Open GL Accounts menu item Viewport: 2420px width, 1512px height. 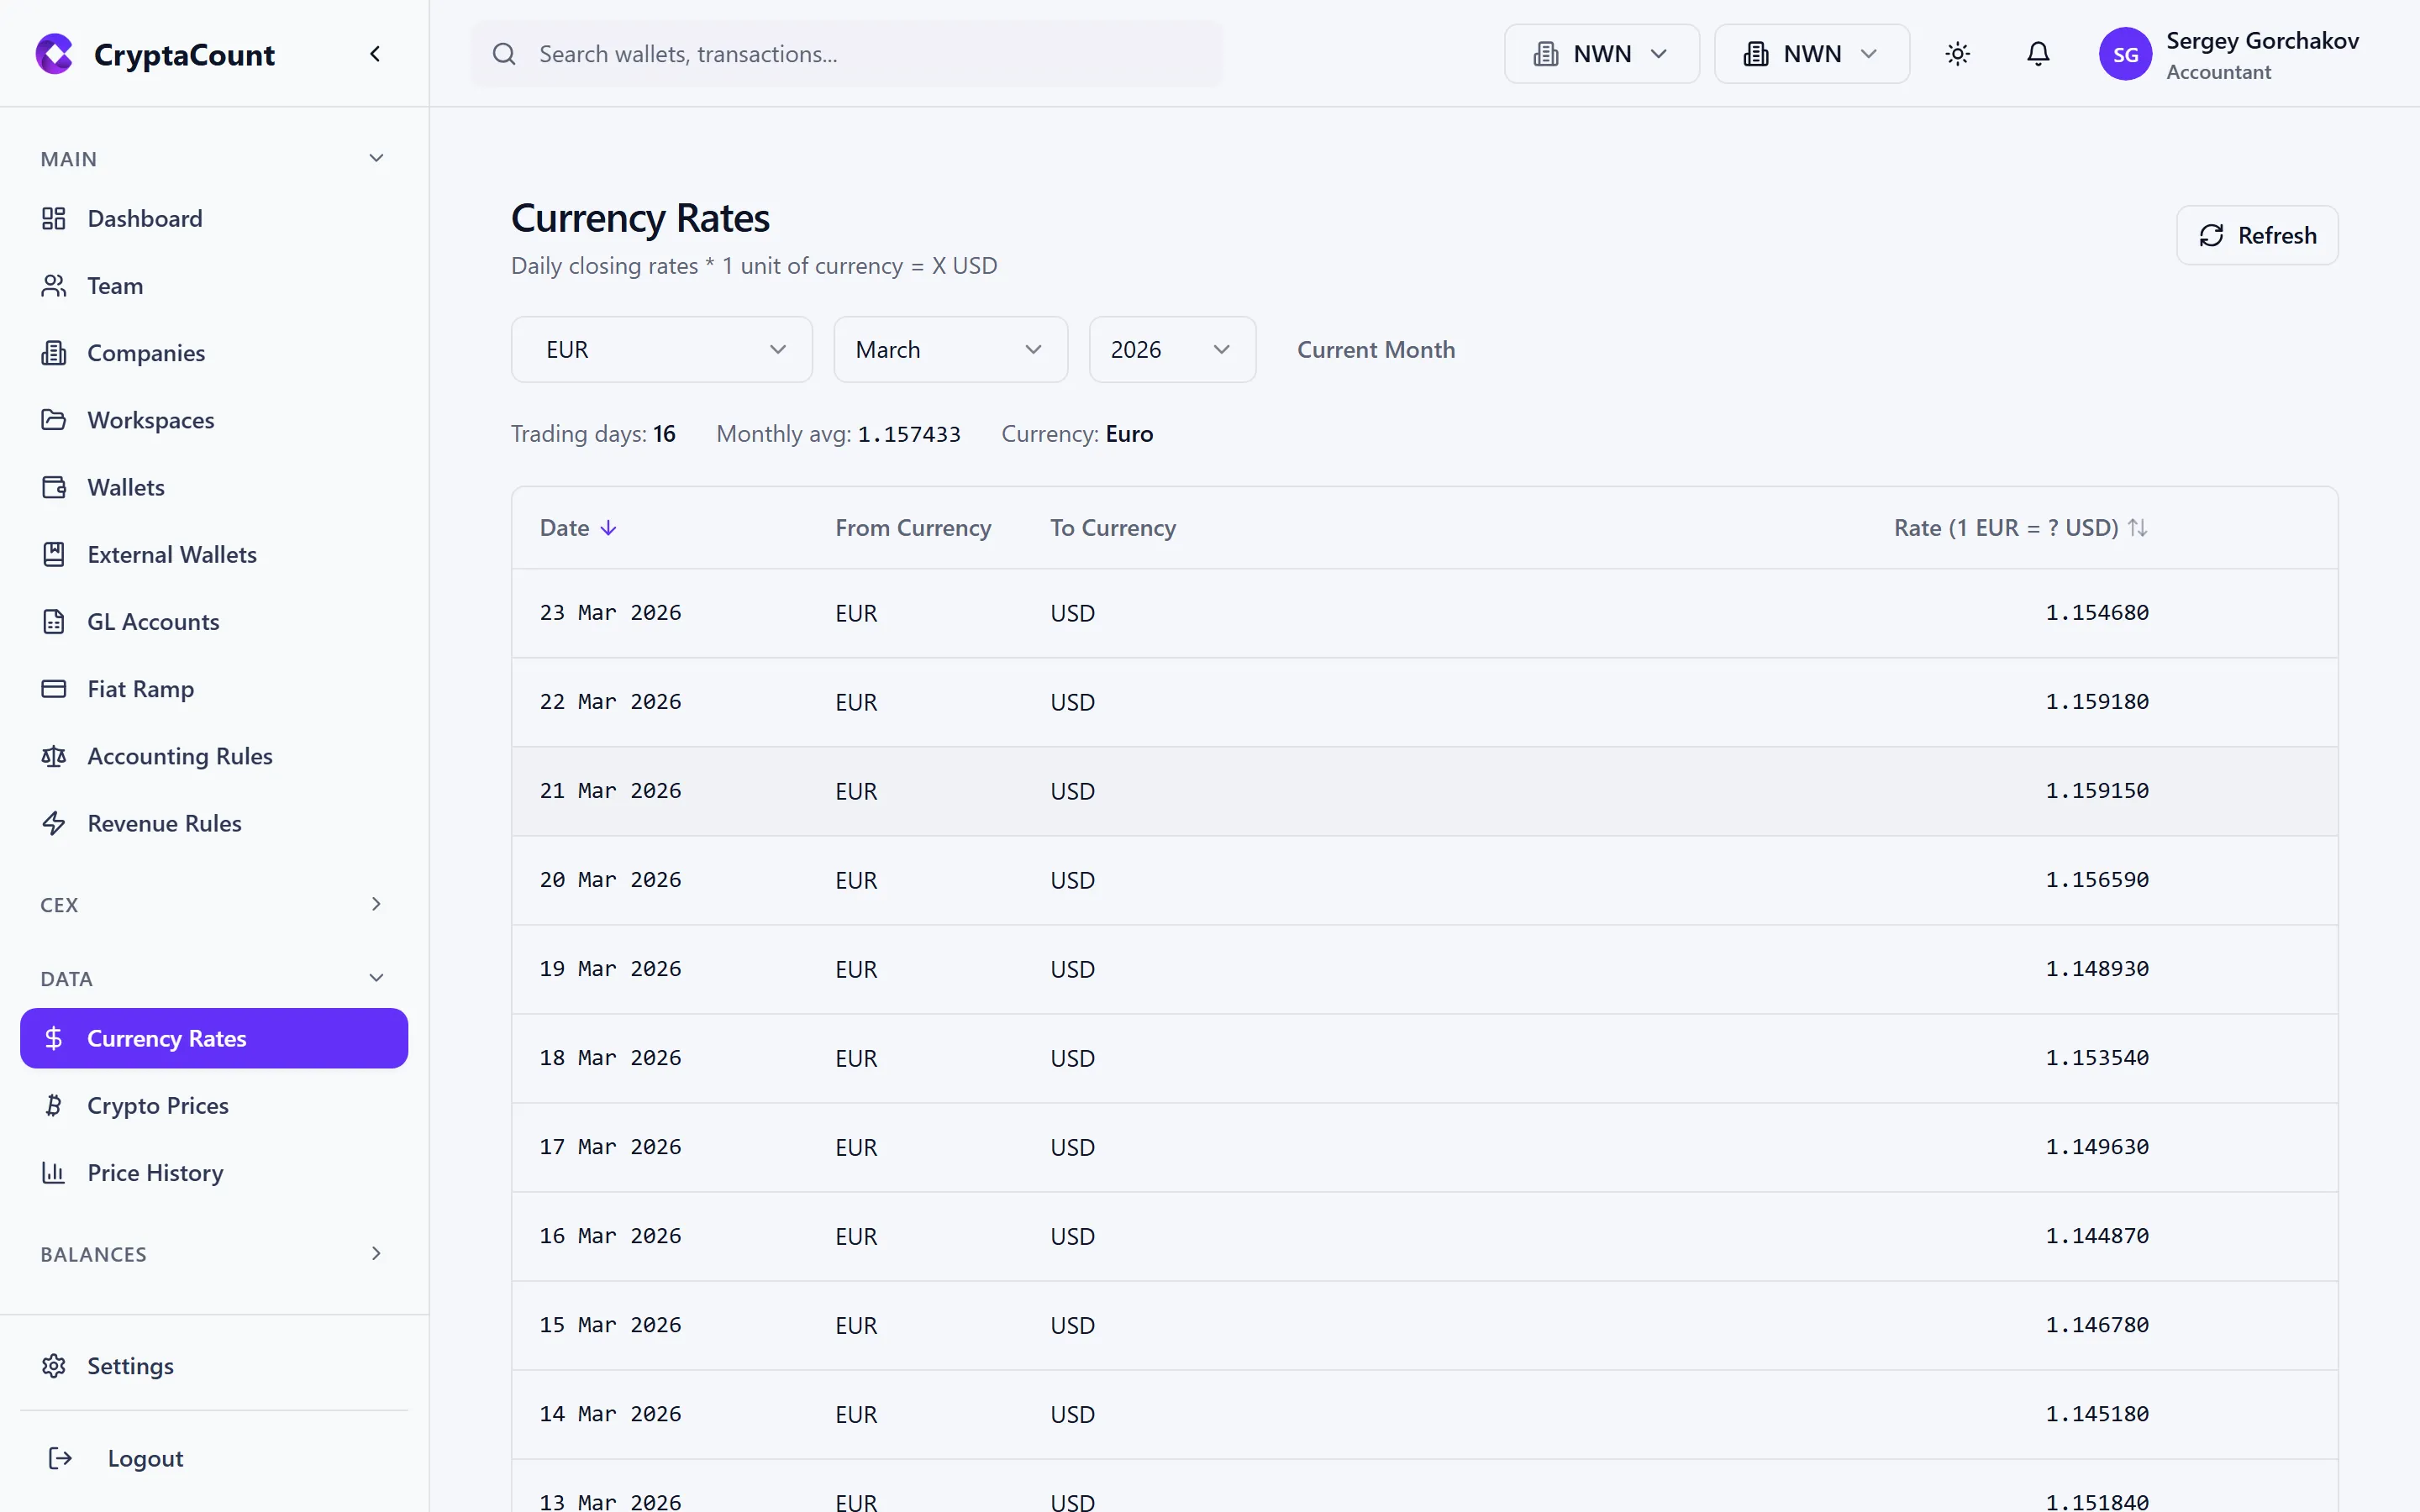click(x=153, y=622)
